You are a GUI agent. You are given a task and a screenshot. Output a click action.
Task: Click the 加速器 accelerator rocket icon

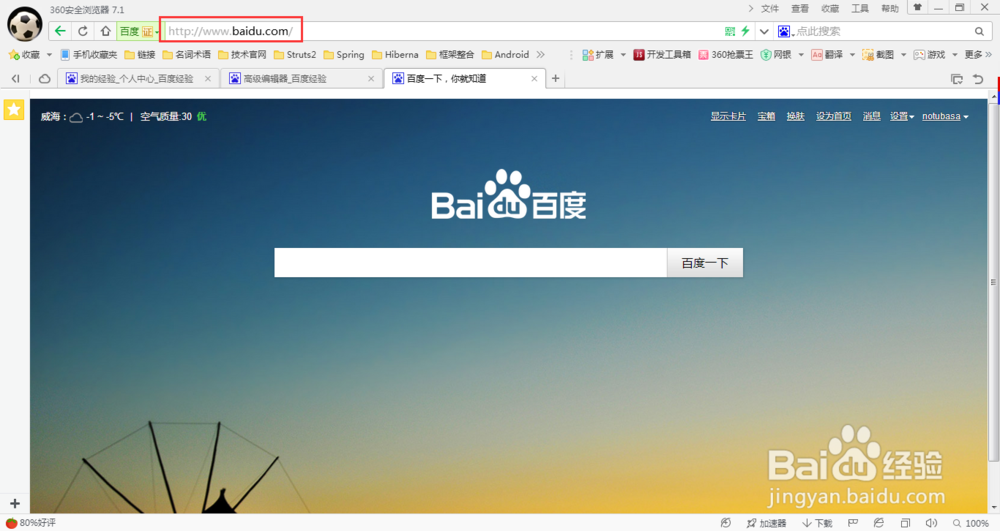pos(751,523)
